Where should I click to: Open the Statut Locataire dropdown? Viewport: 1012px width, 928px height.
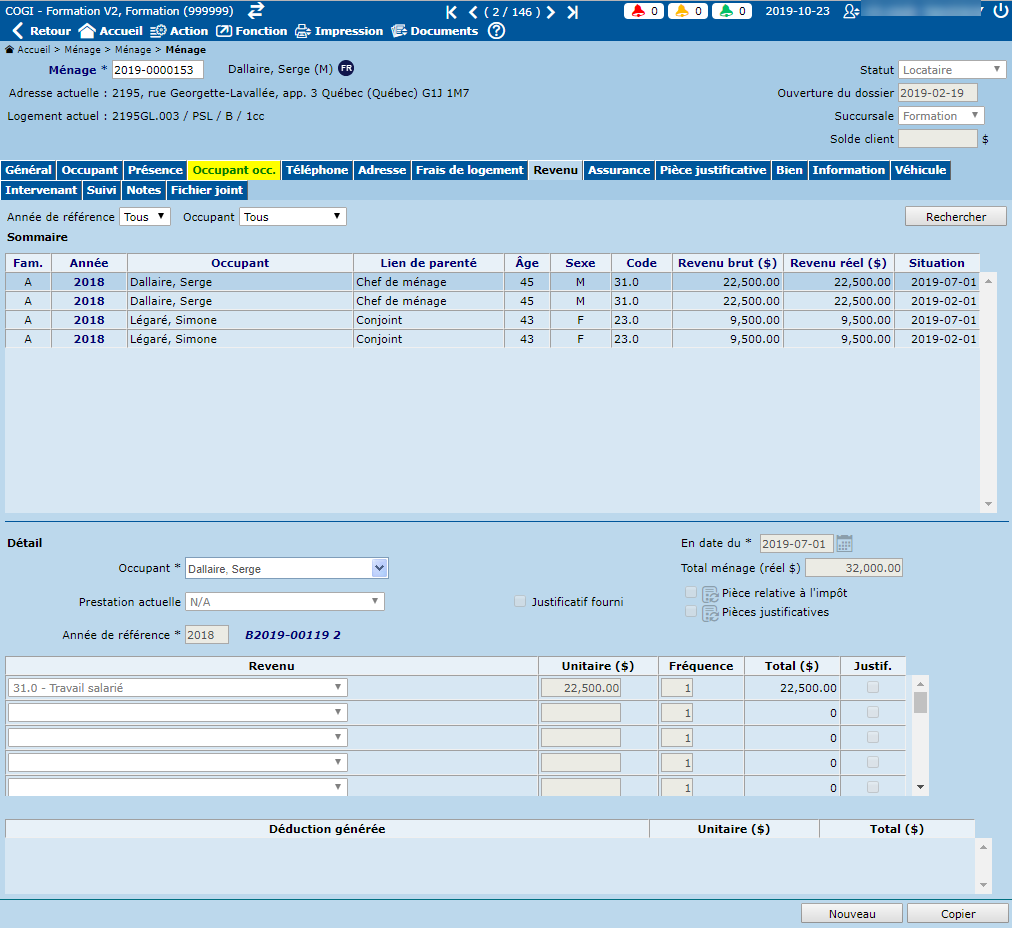click(952, 70)
